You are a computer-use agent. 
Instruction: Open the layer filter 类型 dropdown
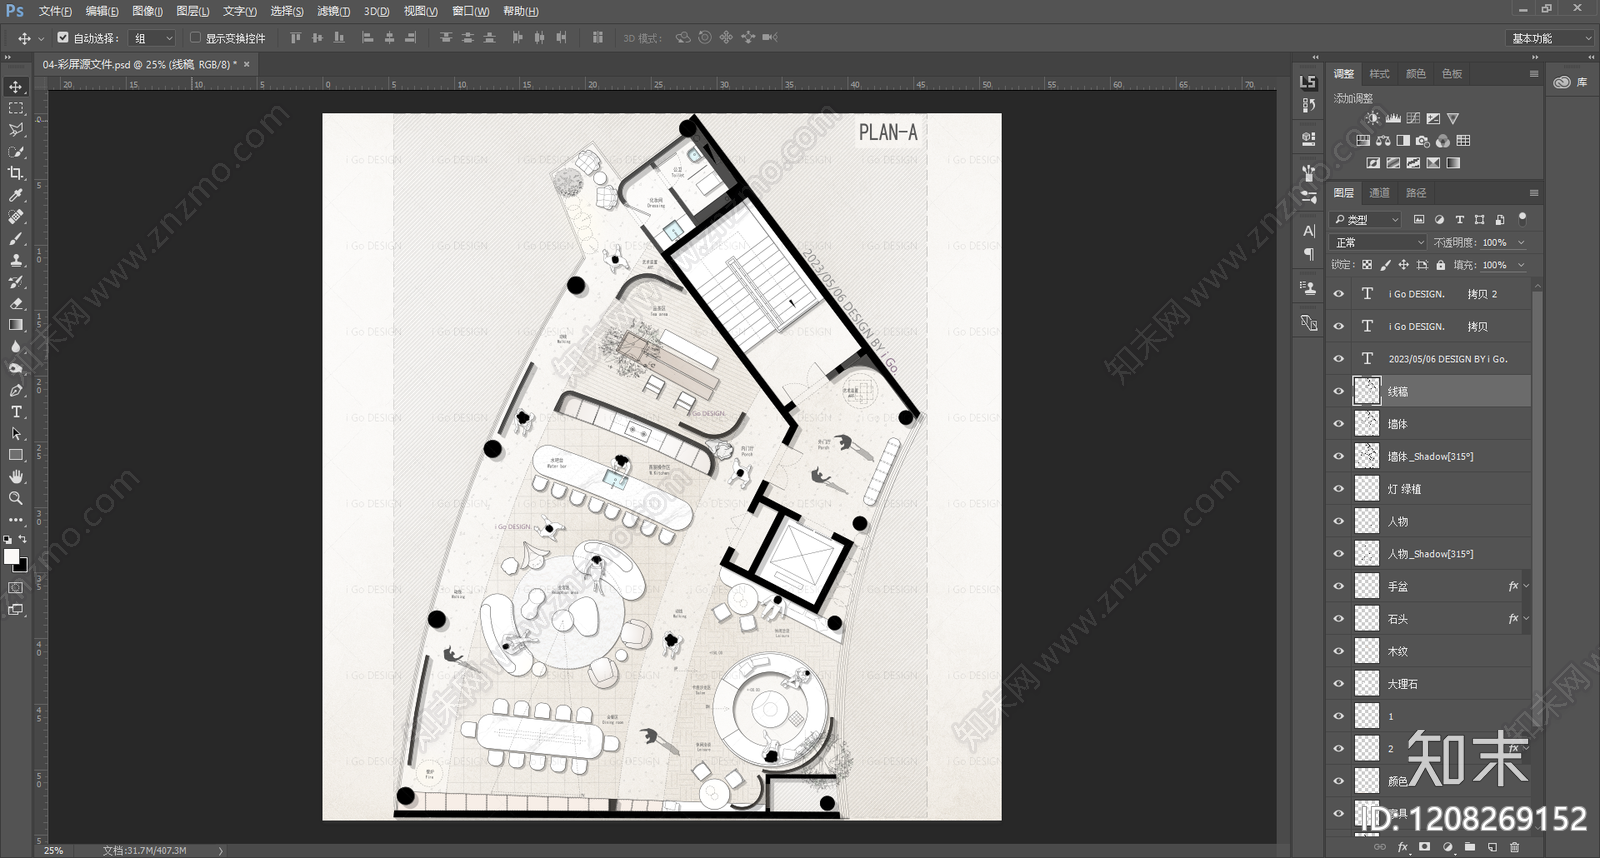point(1367,219)
